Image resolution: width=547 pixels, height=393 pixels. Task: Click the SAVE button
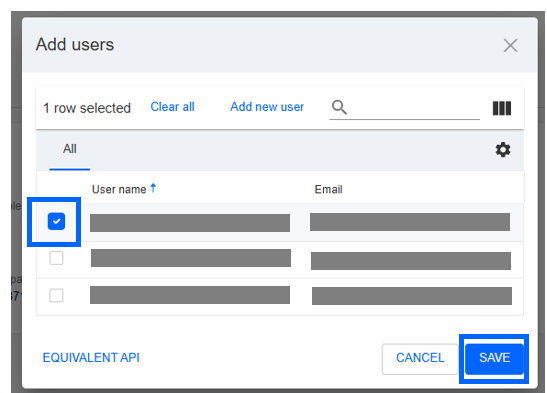point(494,359)
